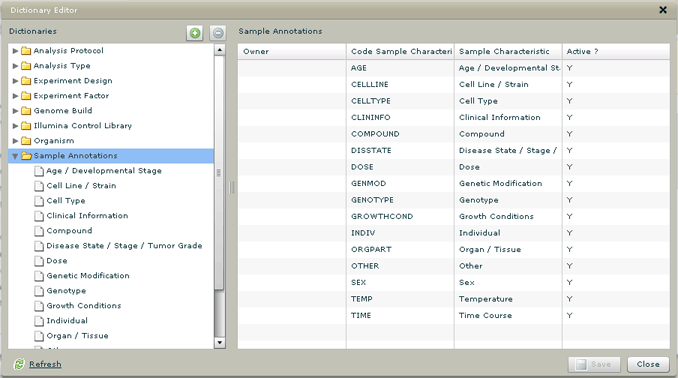The height and width of the screenshot is (378, 678).
Task: Select Sample Annotations in the dictionary tree
Action: 76,156
